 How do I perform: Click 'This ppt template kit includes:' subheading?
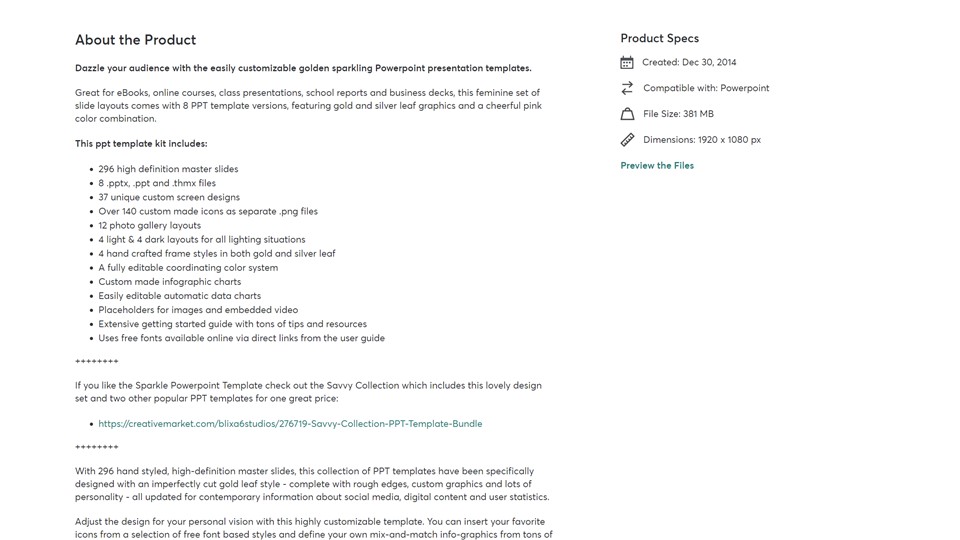click(x=141, y=144)
